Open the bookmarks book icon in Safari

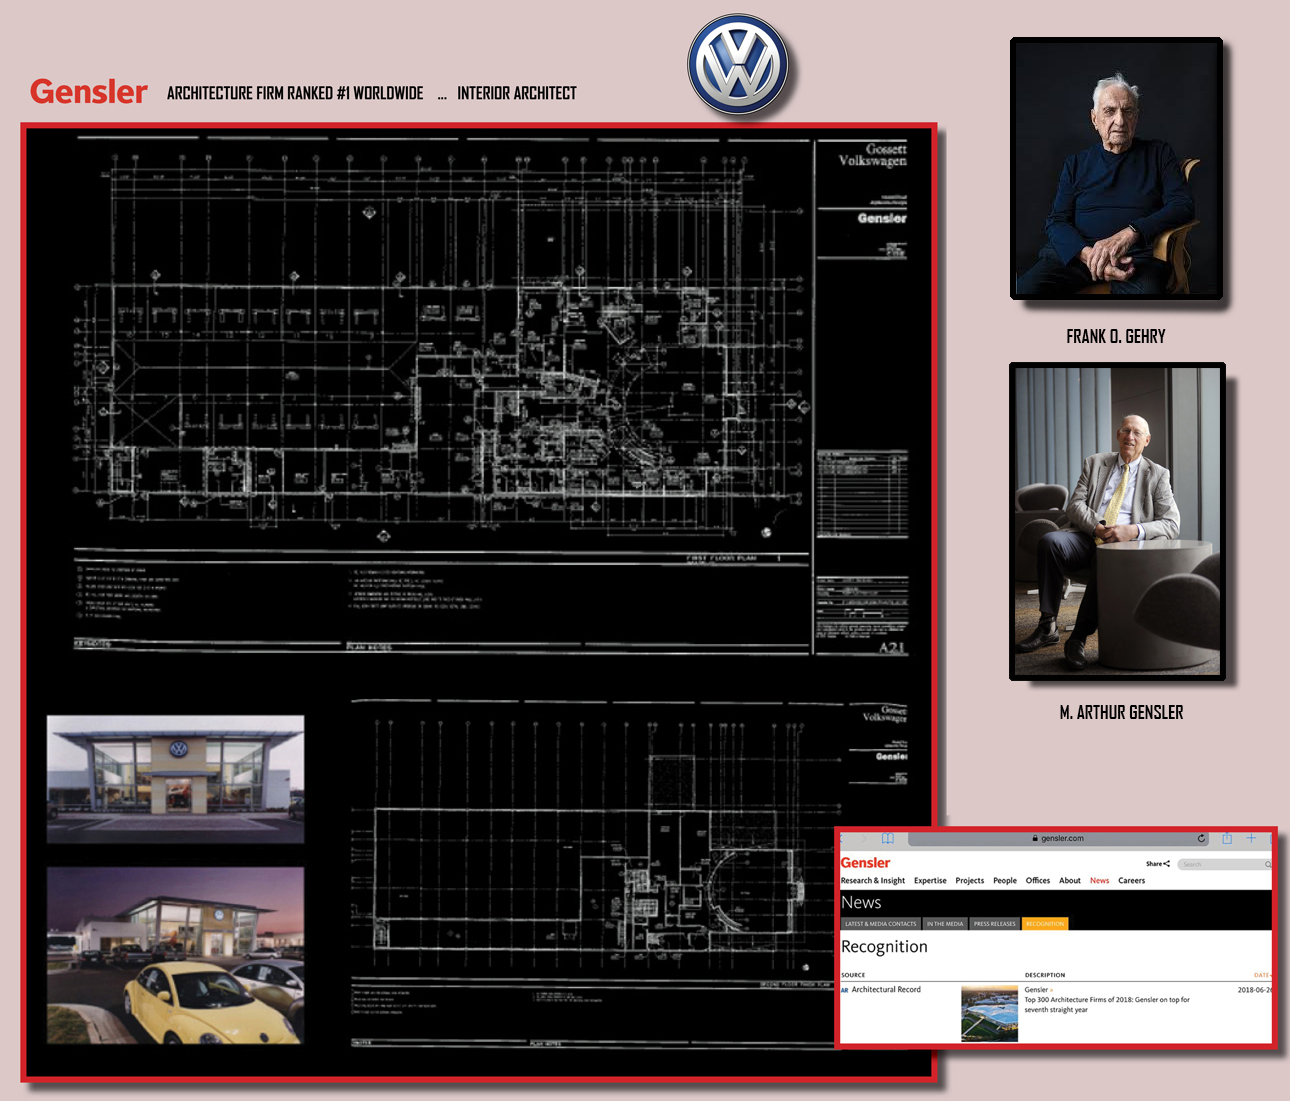(x=887, y=838)
